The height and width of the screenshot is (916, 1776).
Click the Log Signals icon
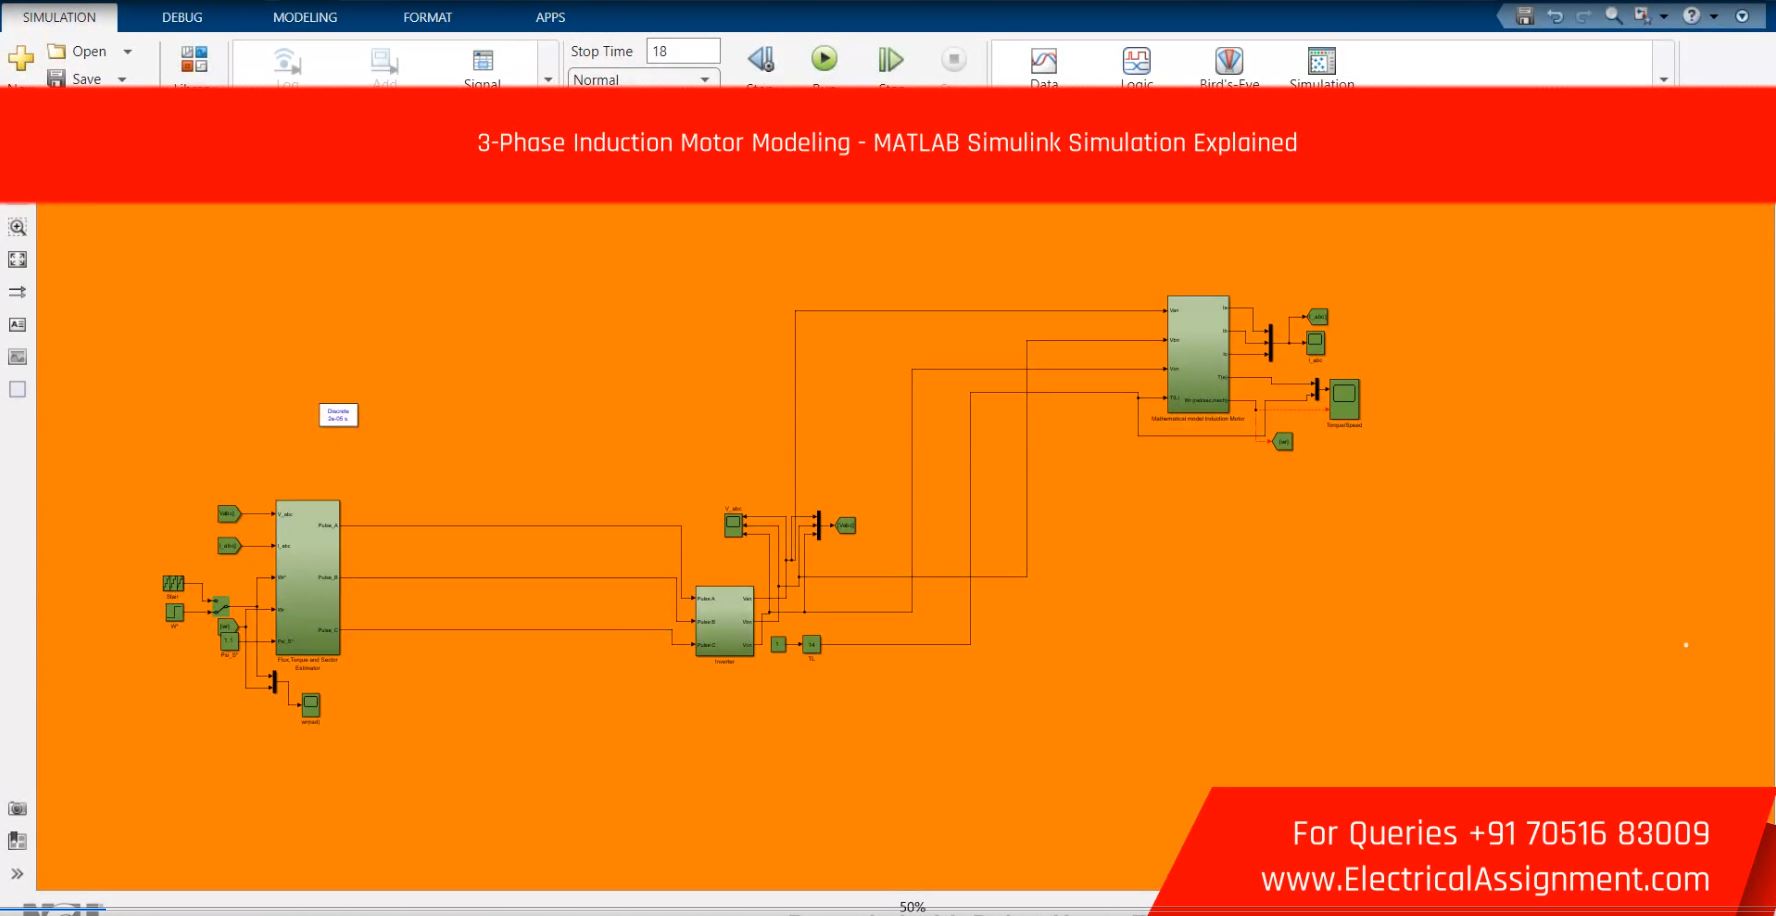287,61
